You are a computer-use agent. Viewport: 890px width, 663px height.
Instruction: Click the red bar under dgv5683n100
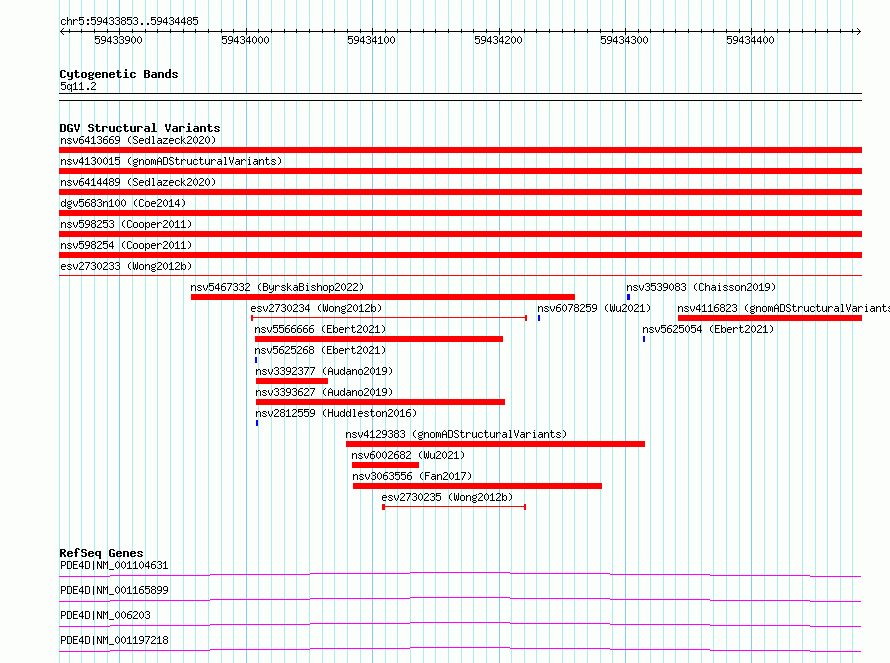pos(460,213)
